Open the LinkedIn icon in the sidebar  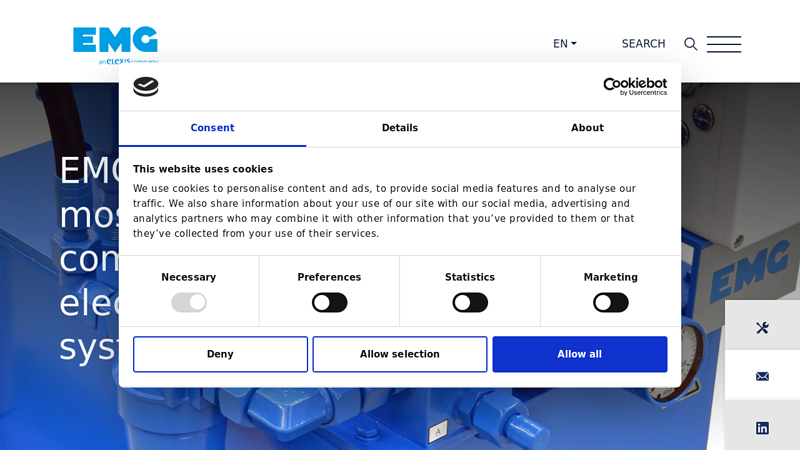pyautogui.click(x=762, y=427)
